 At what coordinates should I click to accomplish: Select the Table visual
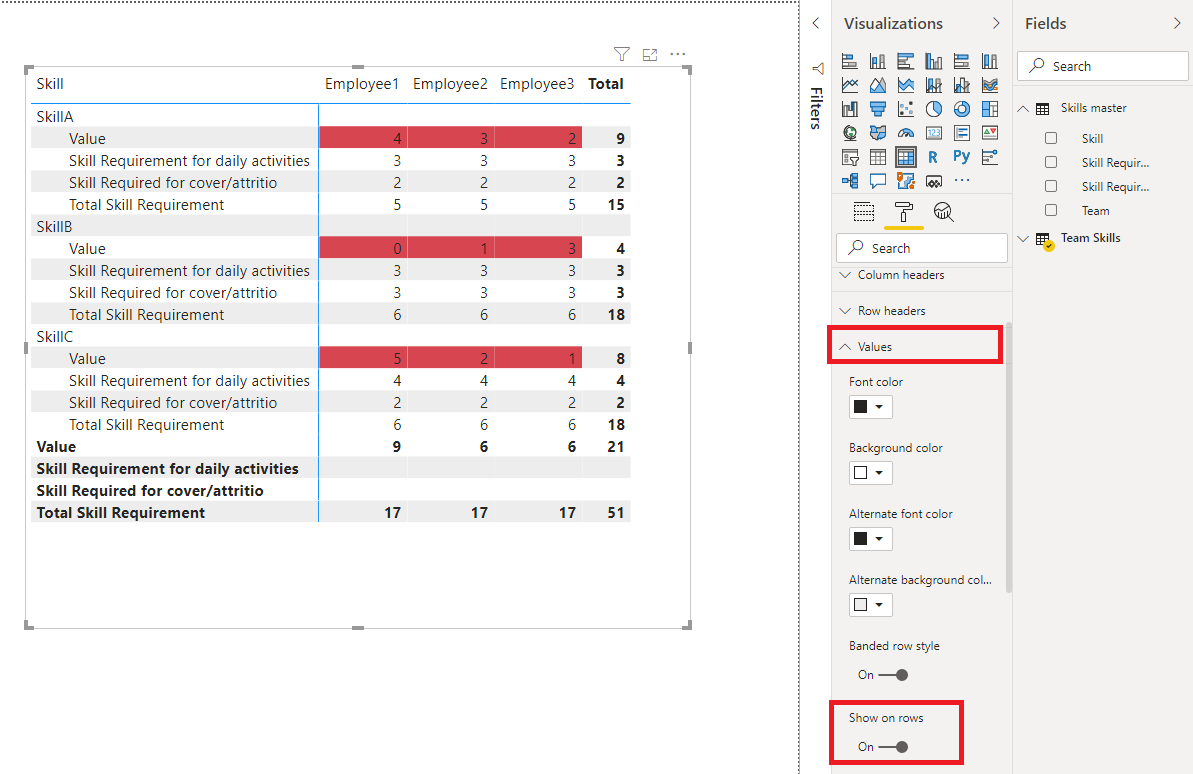(x=878, y=157)
